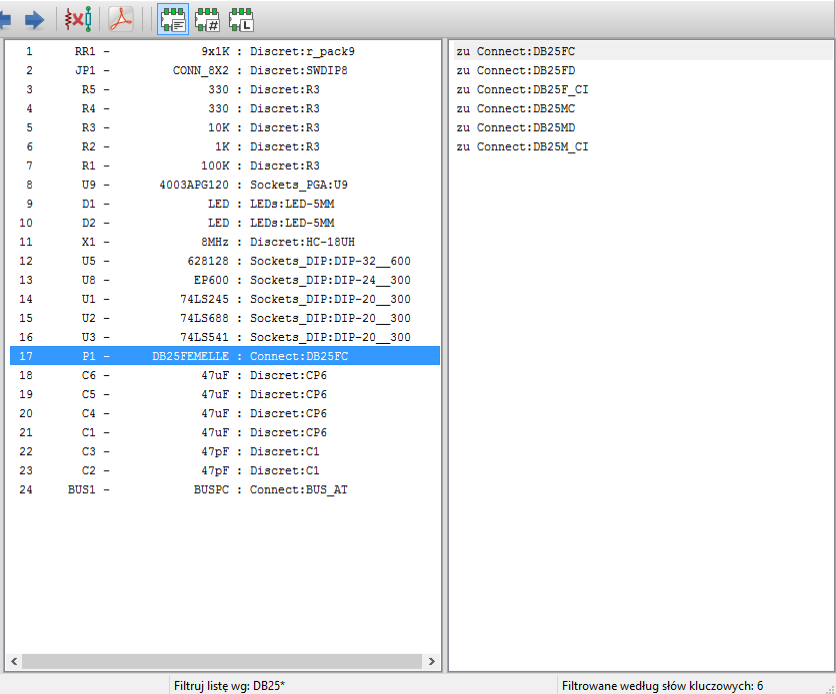Select component row JP1 CONN_8X2
This screenshot has width=836, height=694.
pyautogui.click(x=224, y=70)
